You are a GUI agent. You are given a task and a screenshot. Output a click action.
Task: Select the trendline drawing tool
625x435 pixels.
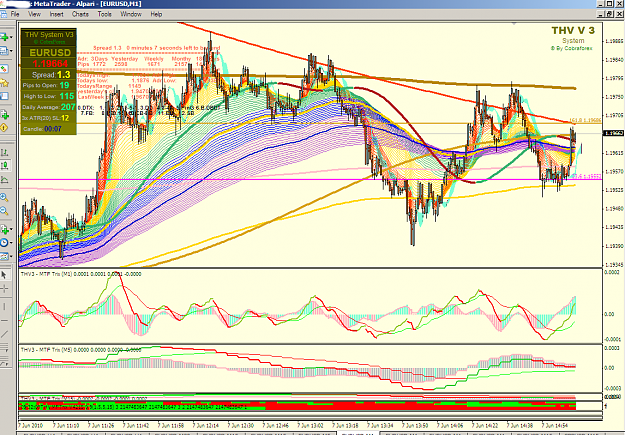(4, 334)
